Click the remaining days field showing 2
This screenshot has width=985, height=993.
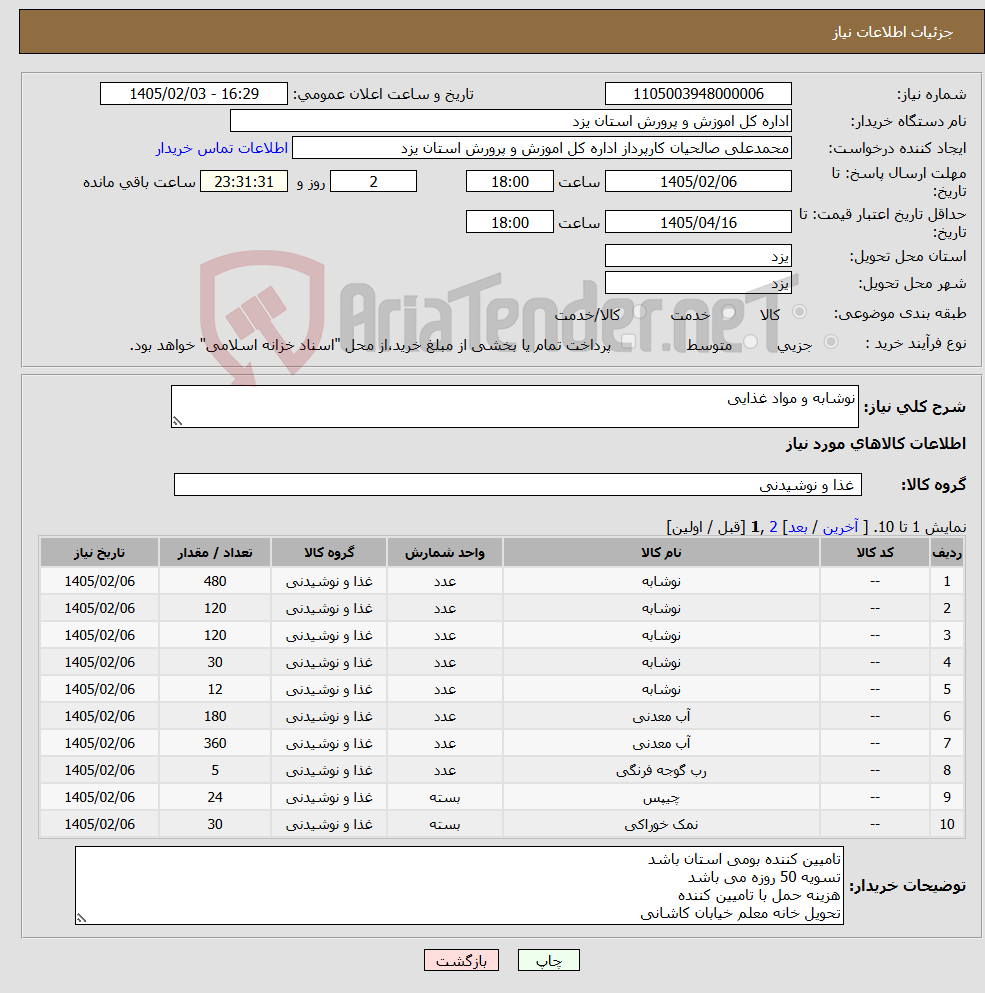click(x=374, y=182)
